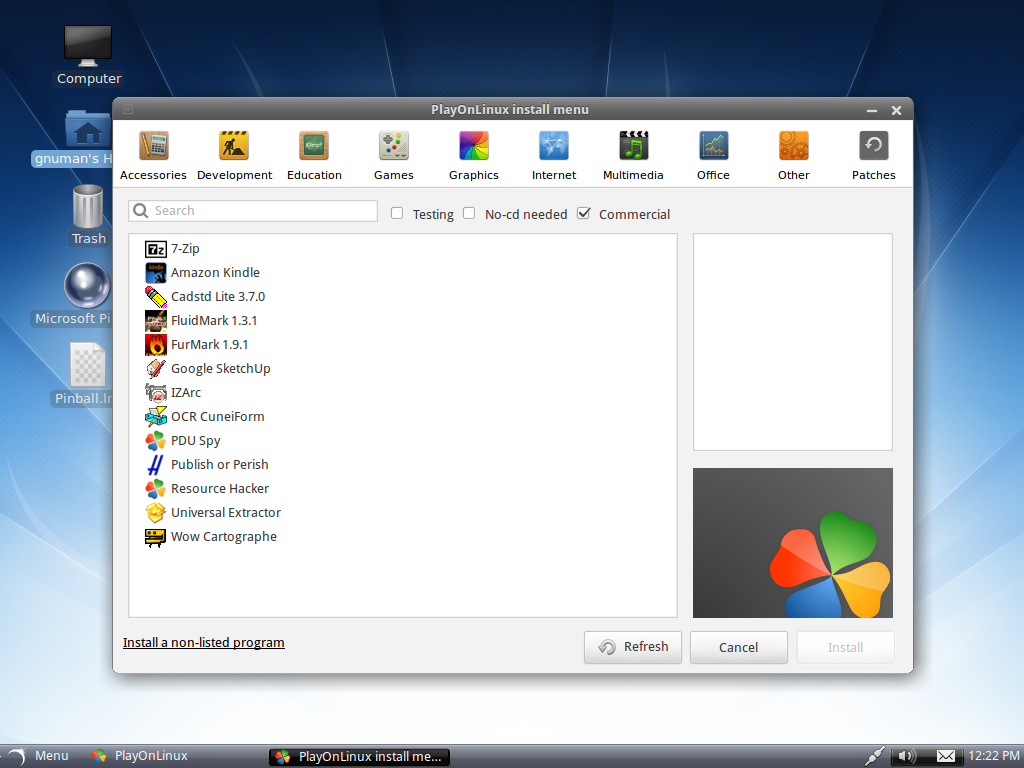This screenshot has width=1024, height=768.
Task: Open the mail envelope tray icon
Action: coord(946,756)
